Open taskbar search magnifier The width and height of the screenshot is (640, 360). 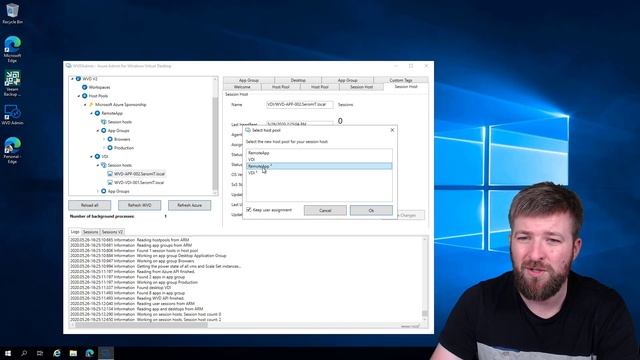click(24, 353)
